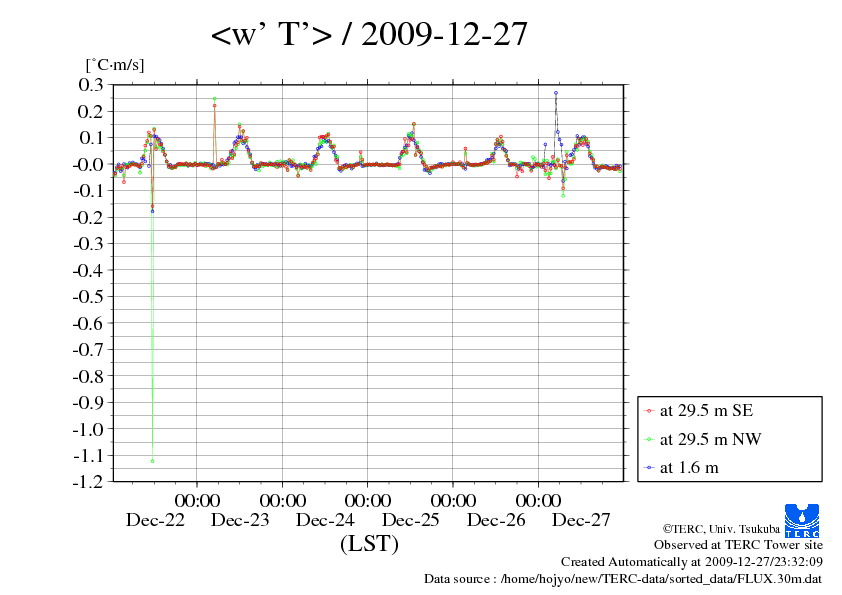Click x-axis date label Dec-23
The height and width of the screenshot is (595, 842).
pos(240,520)
